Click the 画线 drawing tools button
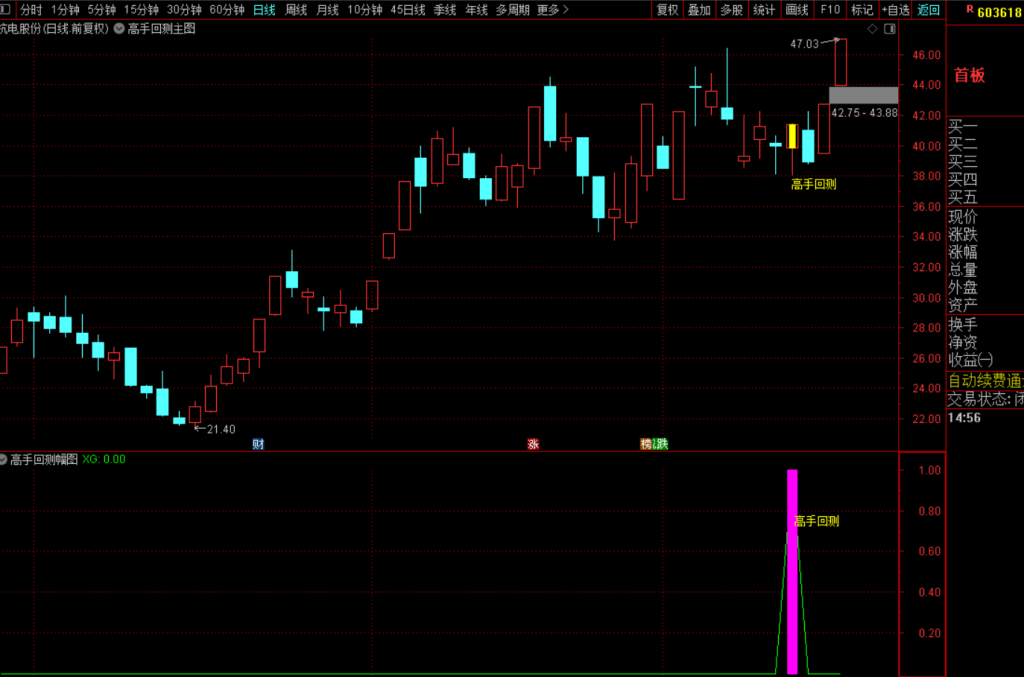 (x=797, y=10)
